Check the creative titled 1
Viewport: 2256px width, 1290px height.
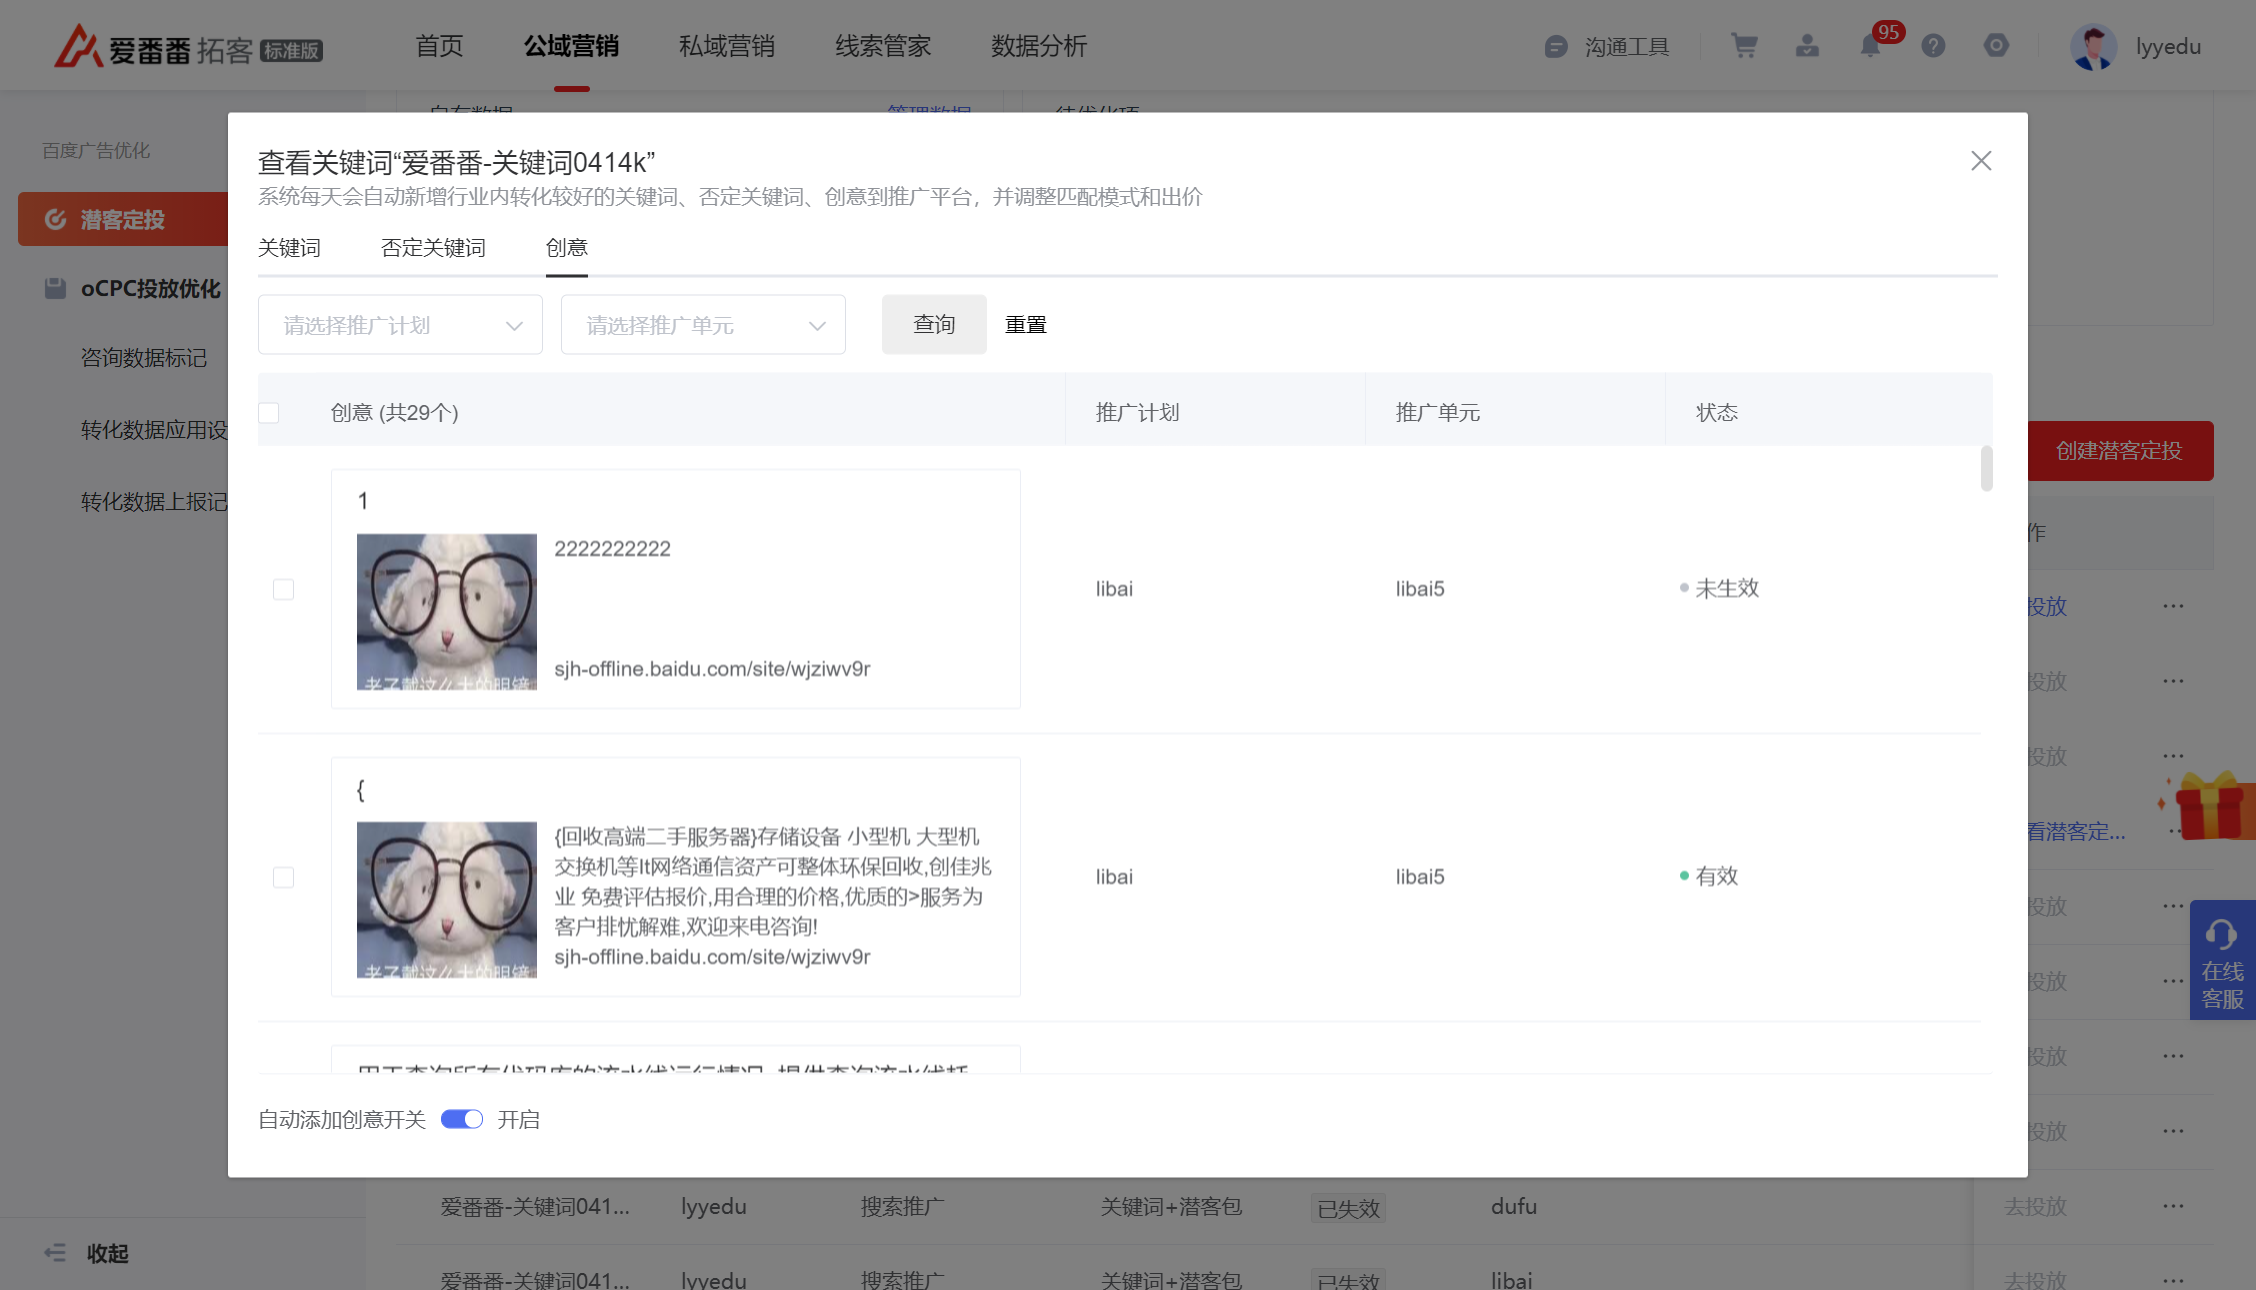[x=284, y=589]
